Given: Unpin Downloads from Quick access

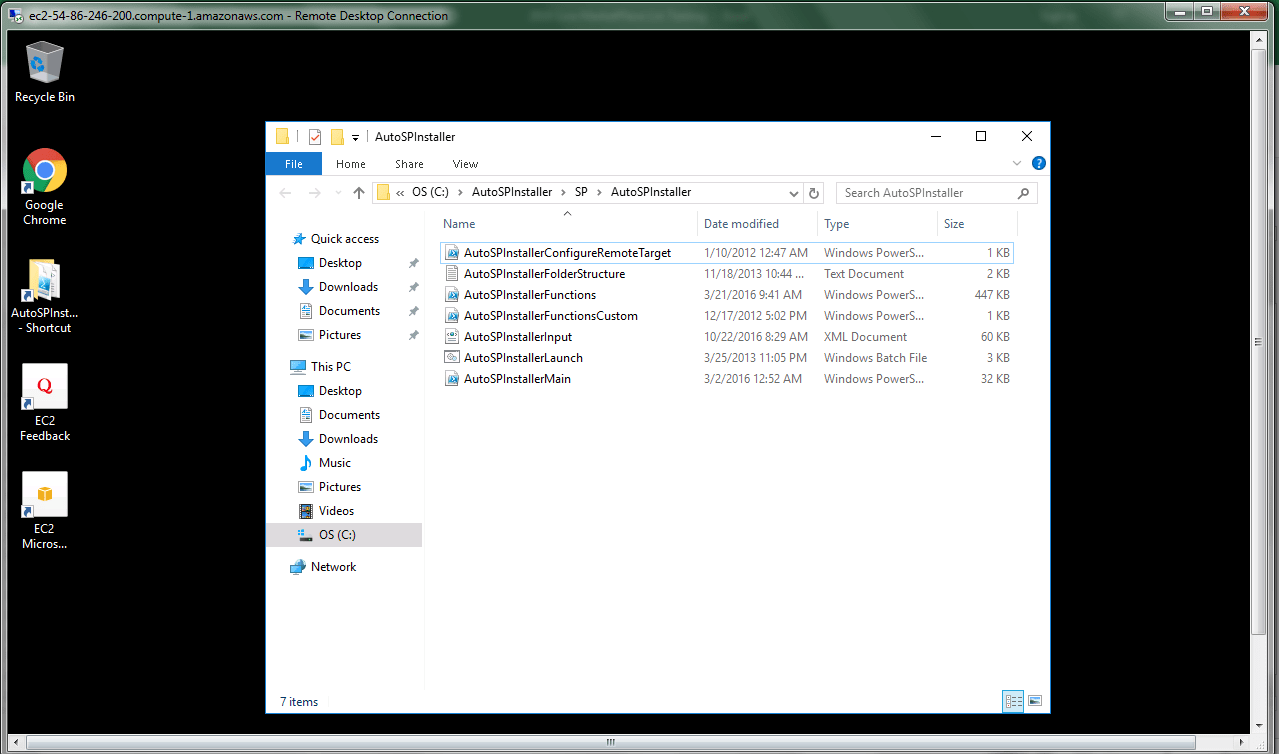Looking at the screenshot, I should [x=413, y=287].
